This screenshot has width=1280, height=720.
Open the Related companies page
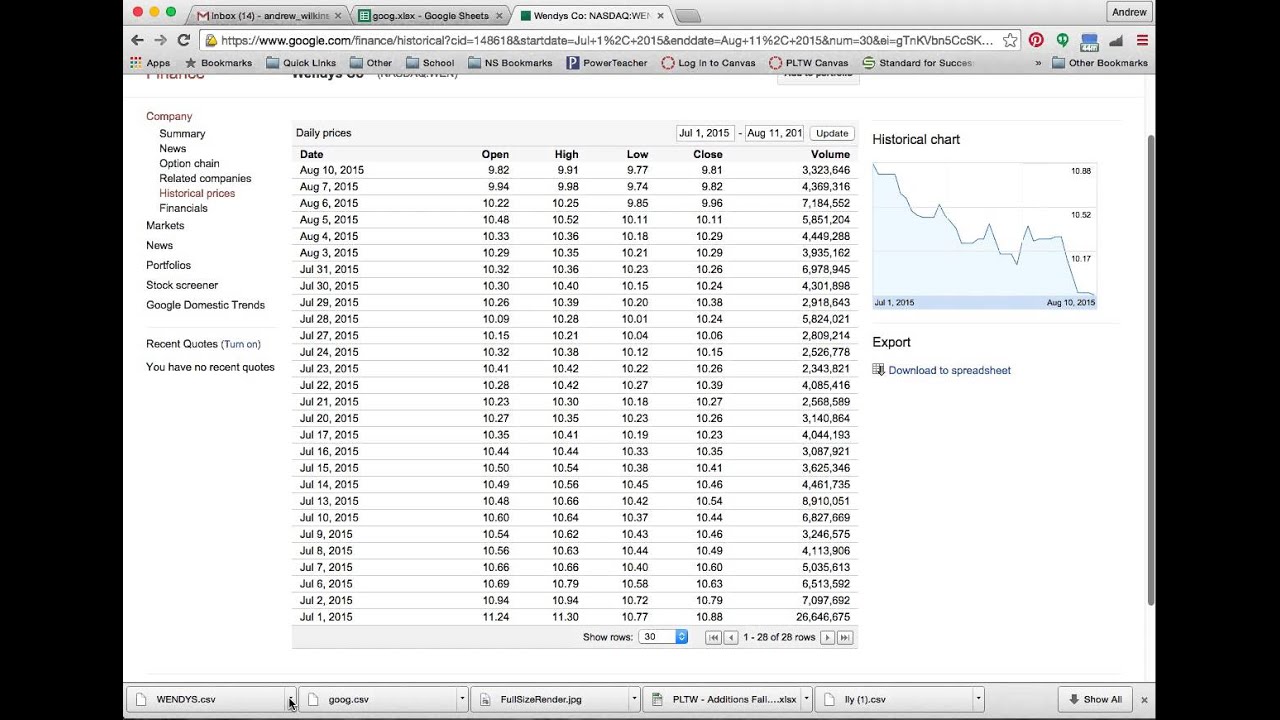coord(205,178)
